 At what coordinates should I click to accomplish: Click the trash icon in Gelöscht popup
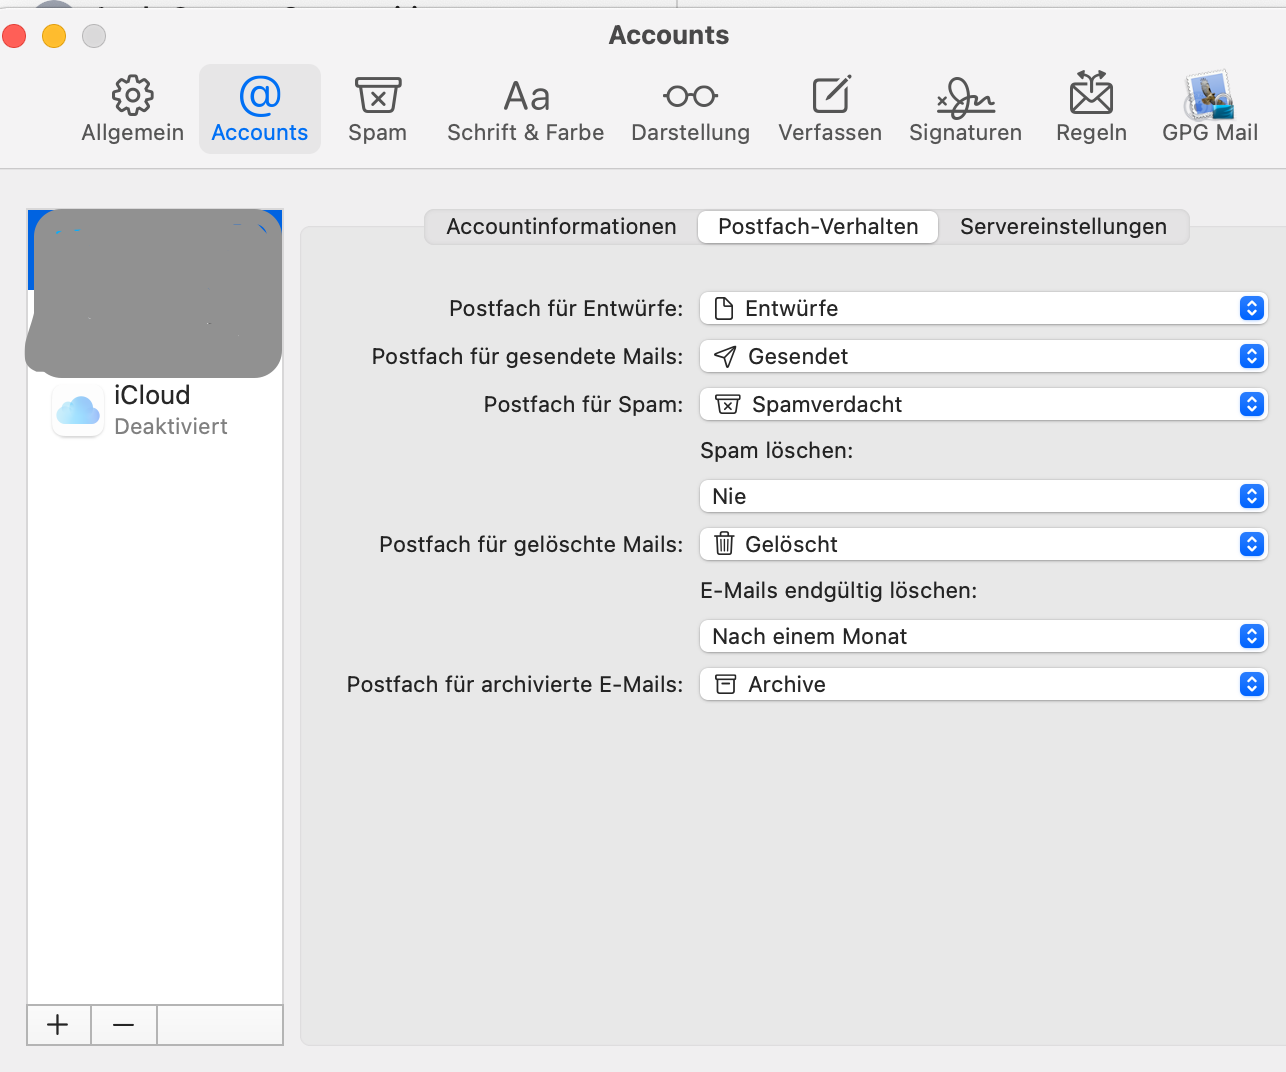pos(724,544)
